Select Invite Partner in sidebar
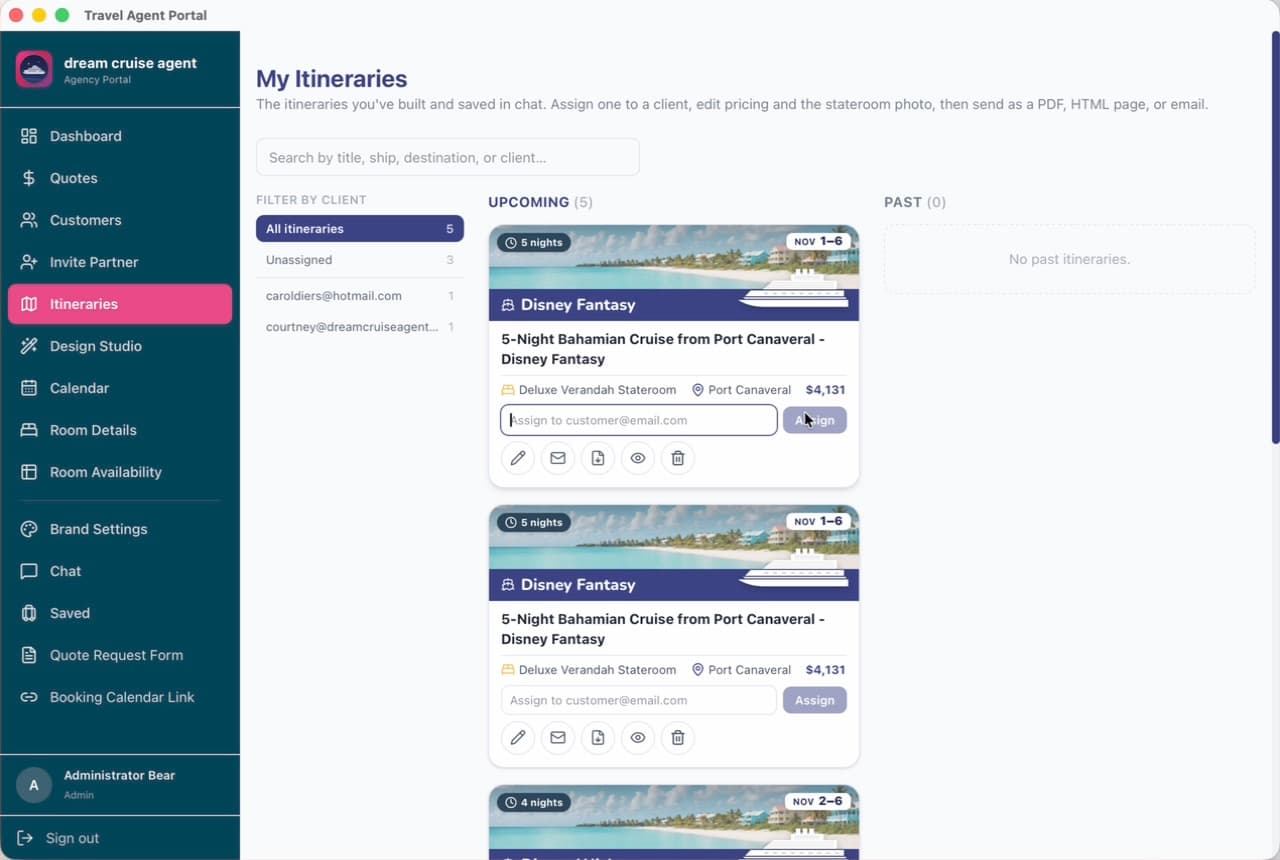 [120, 262]
